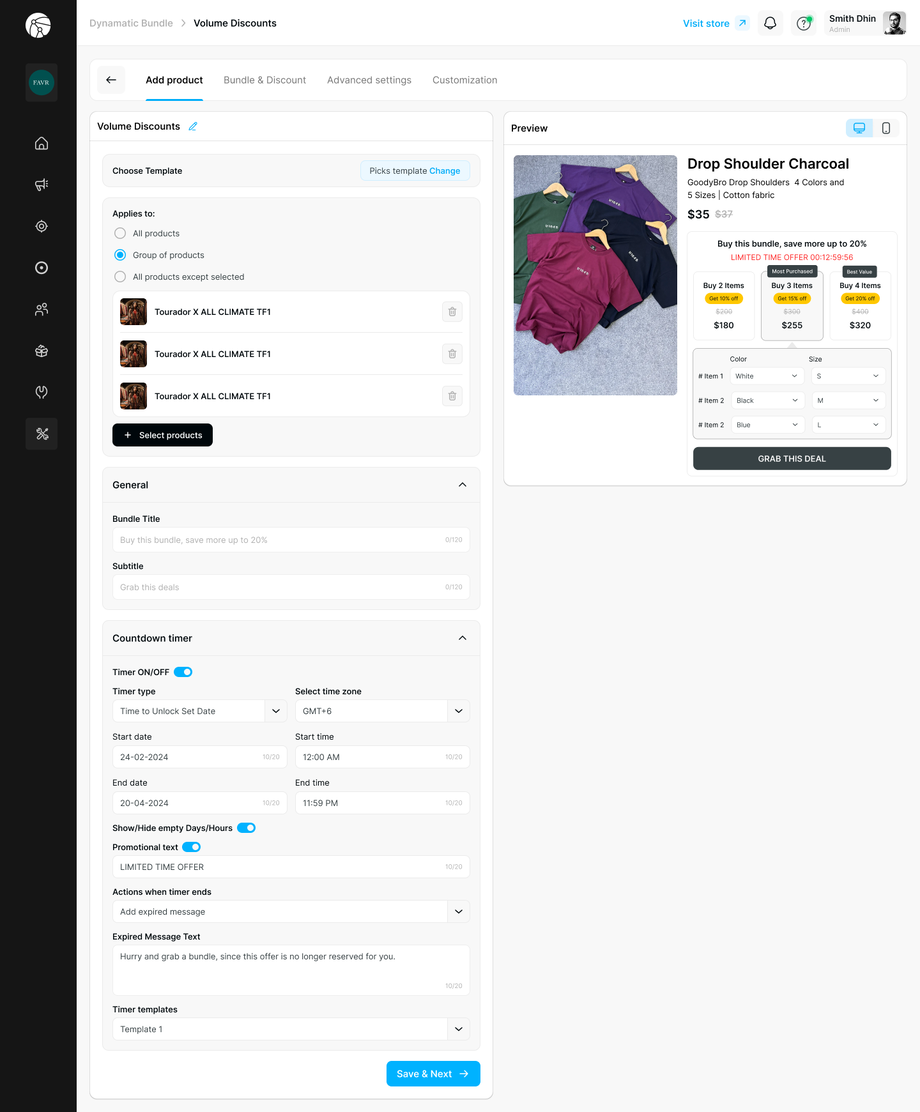
Task: Click the notifications bell icon
Action: pos(769,22)
